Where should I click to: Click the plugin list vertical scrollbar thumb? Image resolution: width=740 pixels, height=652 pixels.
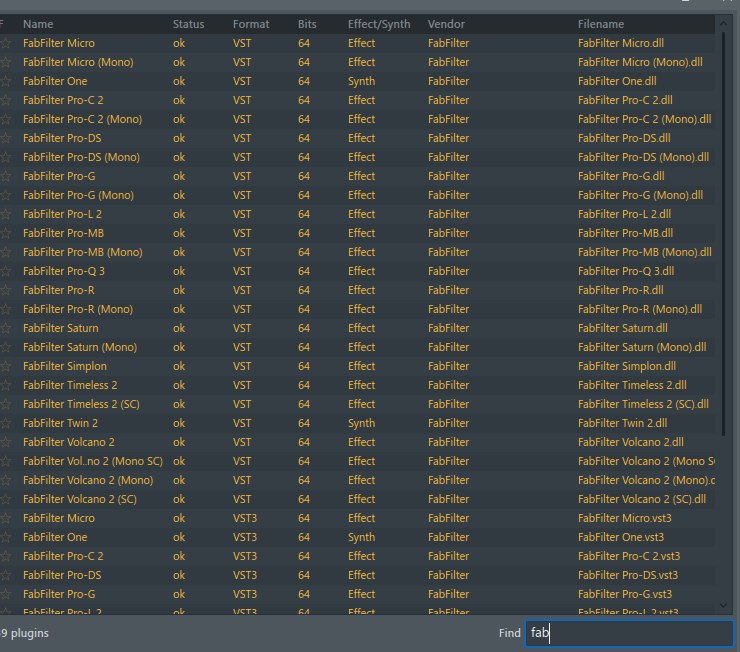point(723,234)
